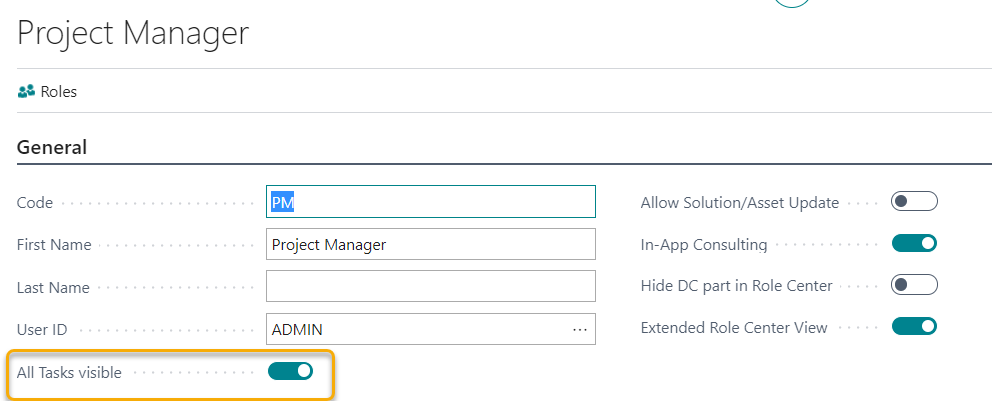Turn off In-App Consulting toggle
The image size is (992, 401).
coord(913,244)
